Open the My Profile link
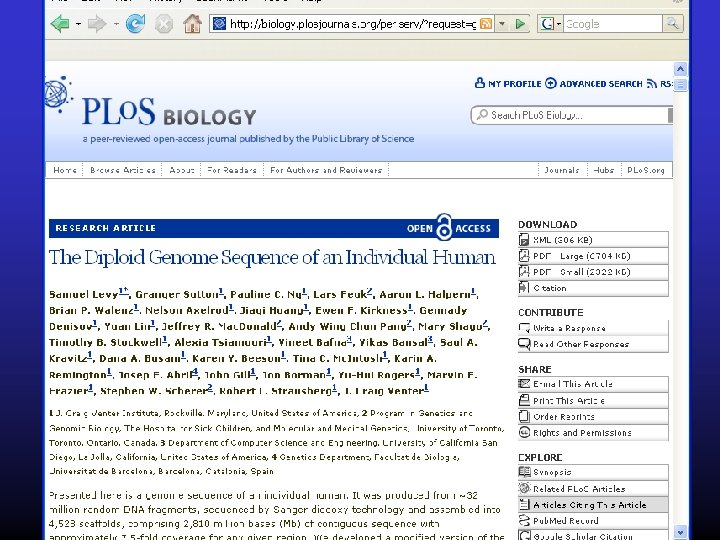The image size is (720, 540). [x=514, y=84]
